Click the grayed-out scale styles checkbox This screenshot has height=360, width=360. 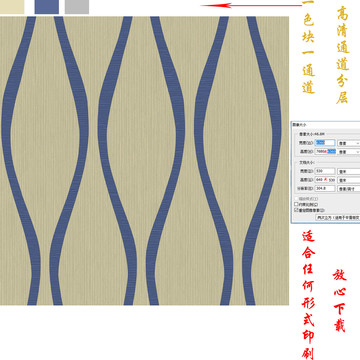296,199
